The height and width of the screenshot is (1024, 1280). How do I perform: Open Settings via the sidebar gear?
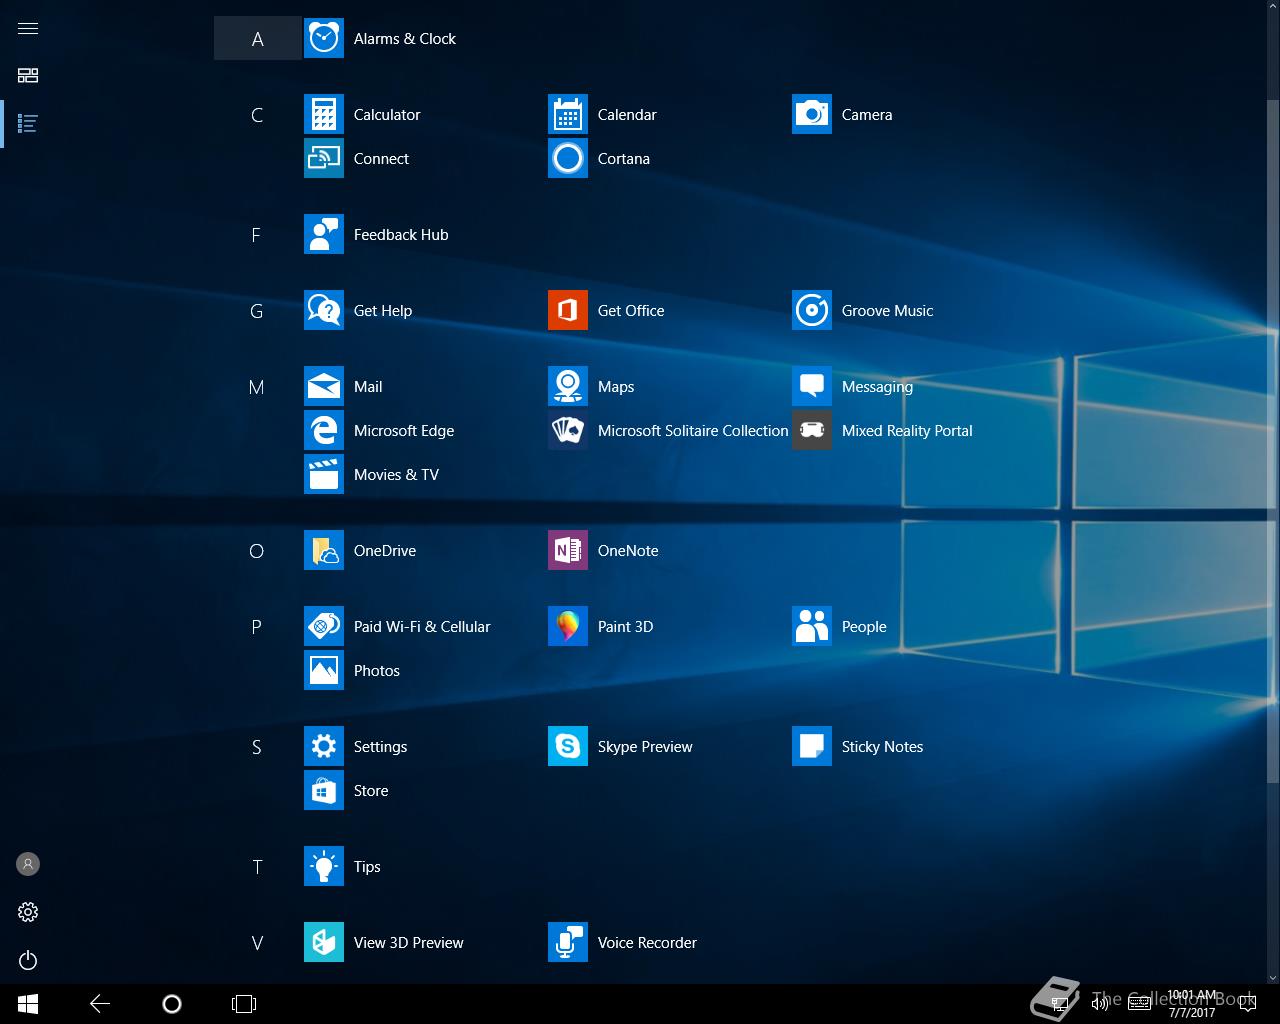coord(28,912)
